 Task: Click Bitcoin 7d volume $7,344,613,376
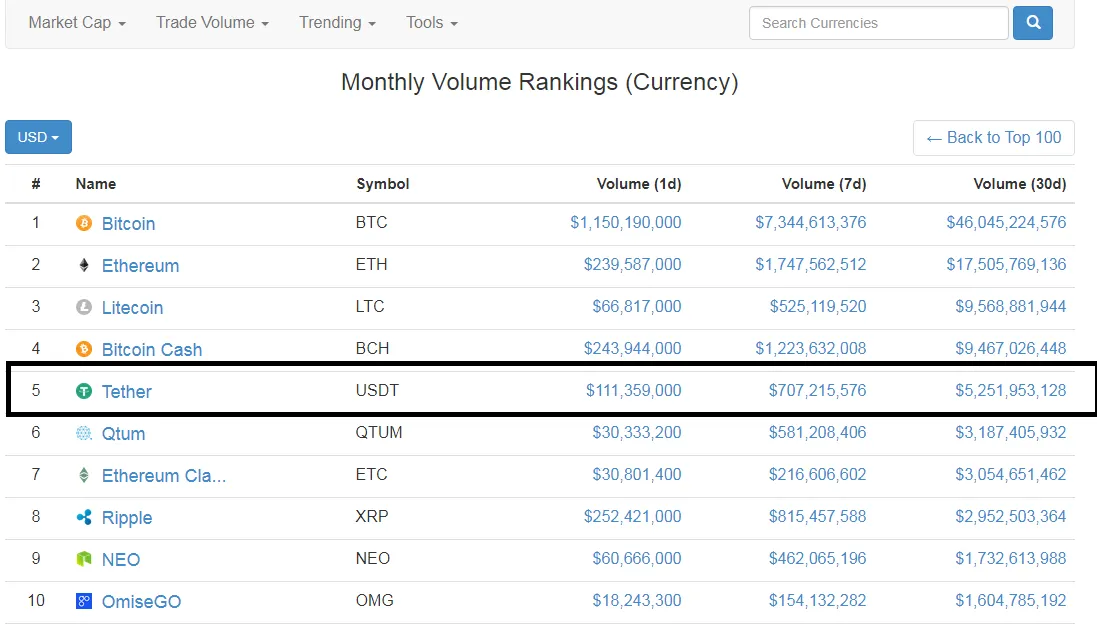click(x=810, y=223)
